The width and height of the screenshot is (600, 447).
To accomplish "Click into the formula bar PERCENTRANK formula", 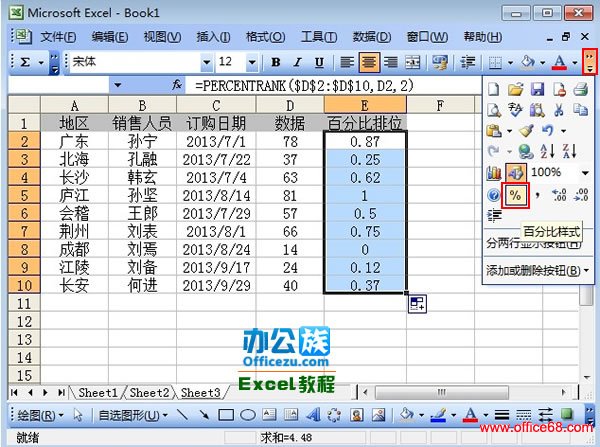I will [304, 85].
